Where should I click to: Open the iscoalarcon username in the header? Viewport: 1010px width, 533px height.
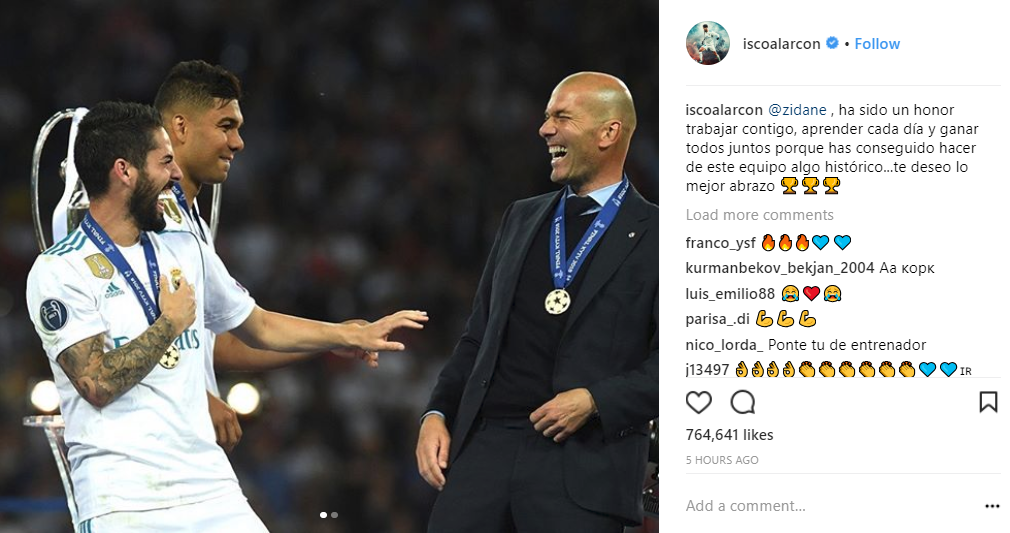(x=781, y=44)
